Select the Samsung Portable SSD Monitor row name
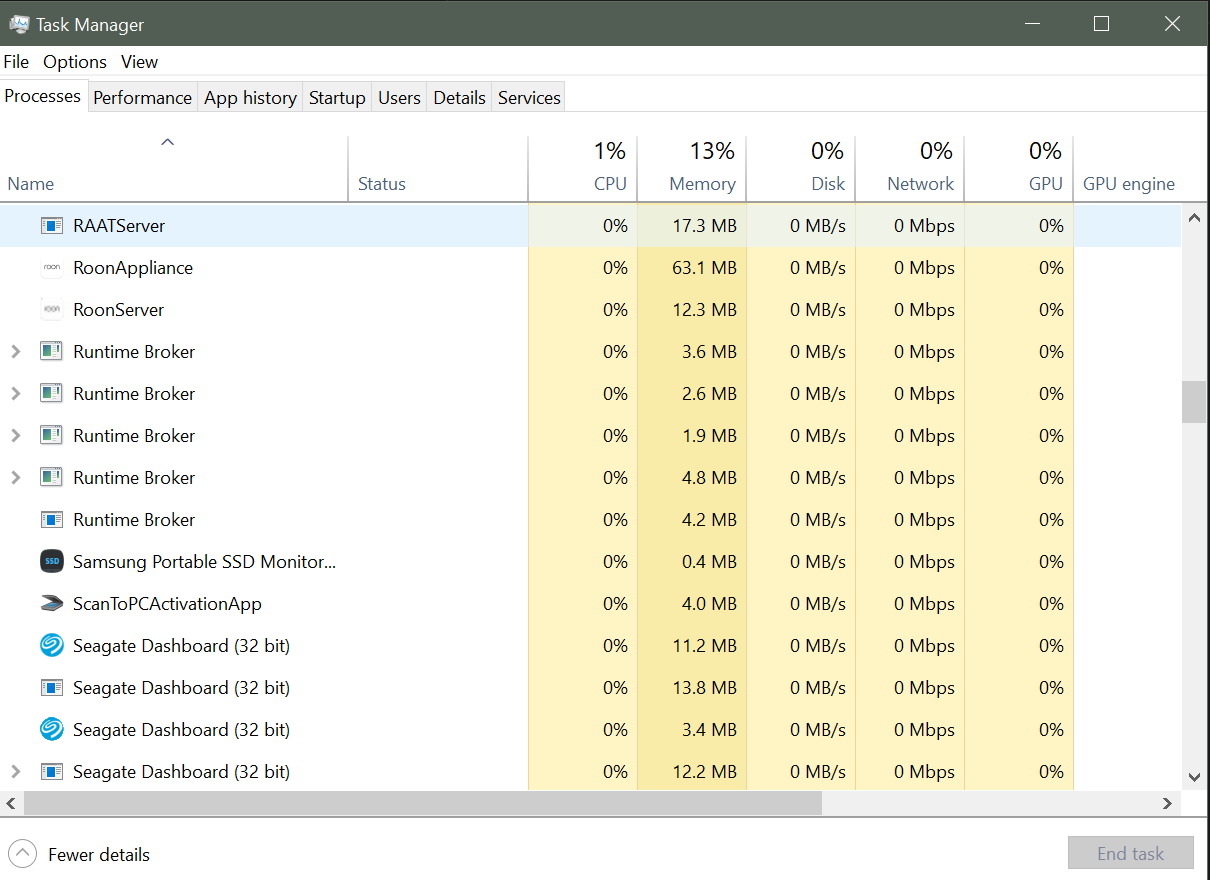This screenshot has width=1210, height=880. [x=204, y=562]
